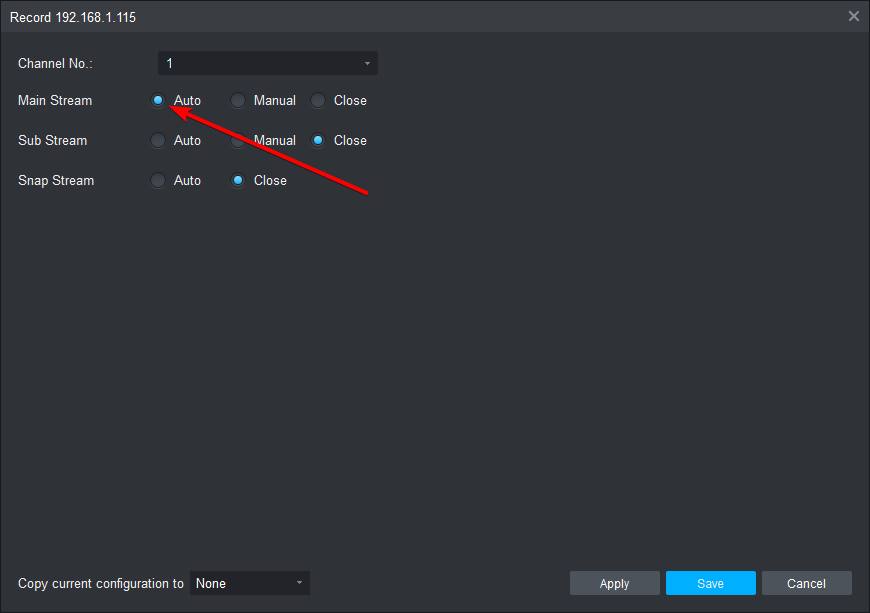Close the Record dialog with X

point(853,16)
